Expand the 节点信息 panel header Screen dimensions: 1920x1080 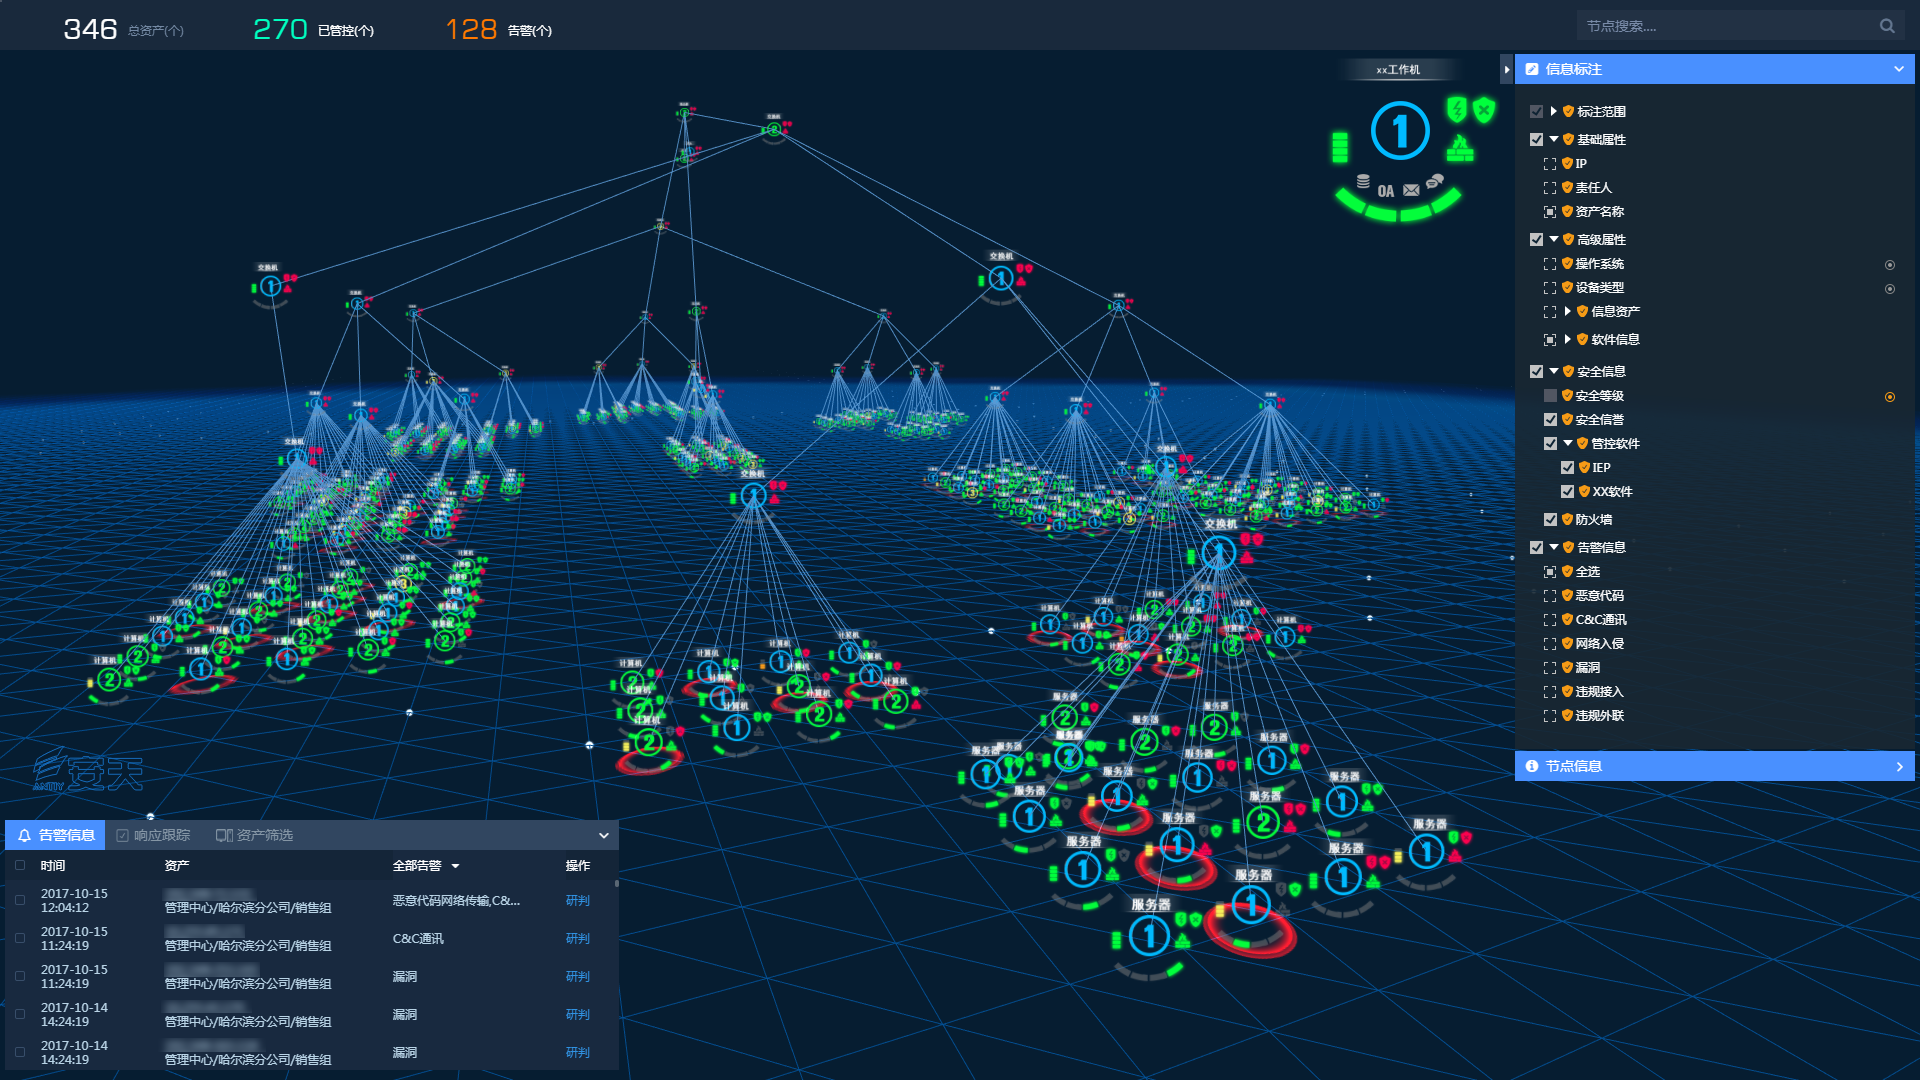click(x=1899, y=766)
